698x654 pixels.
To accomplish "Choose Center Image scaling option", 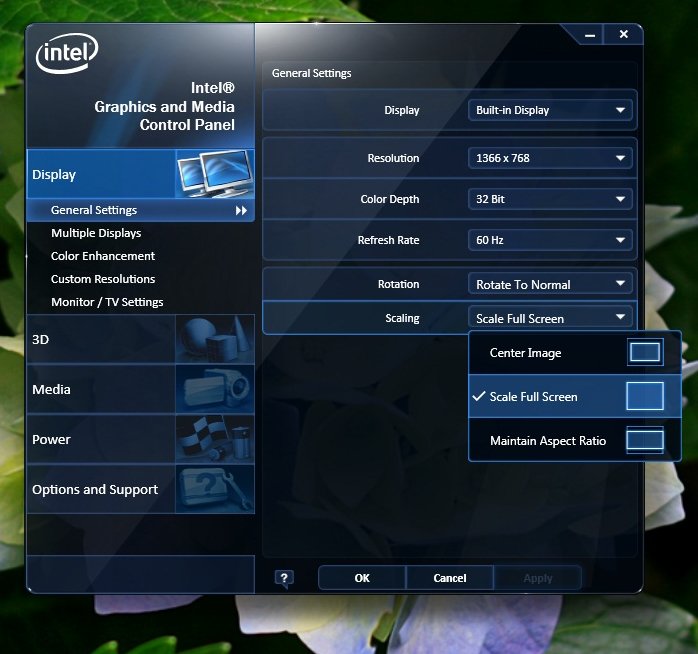I will coord(575,353).
